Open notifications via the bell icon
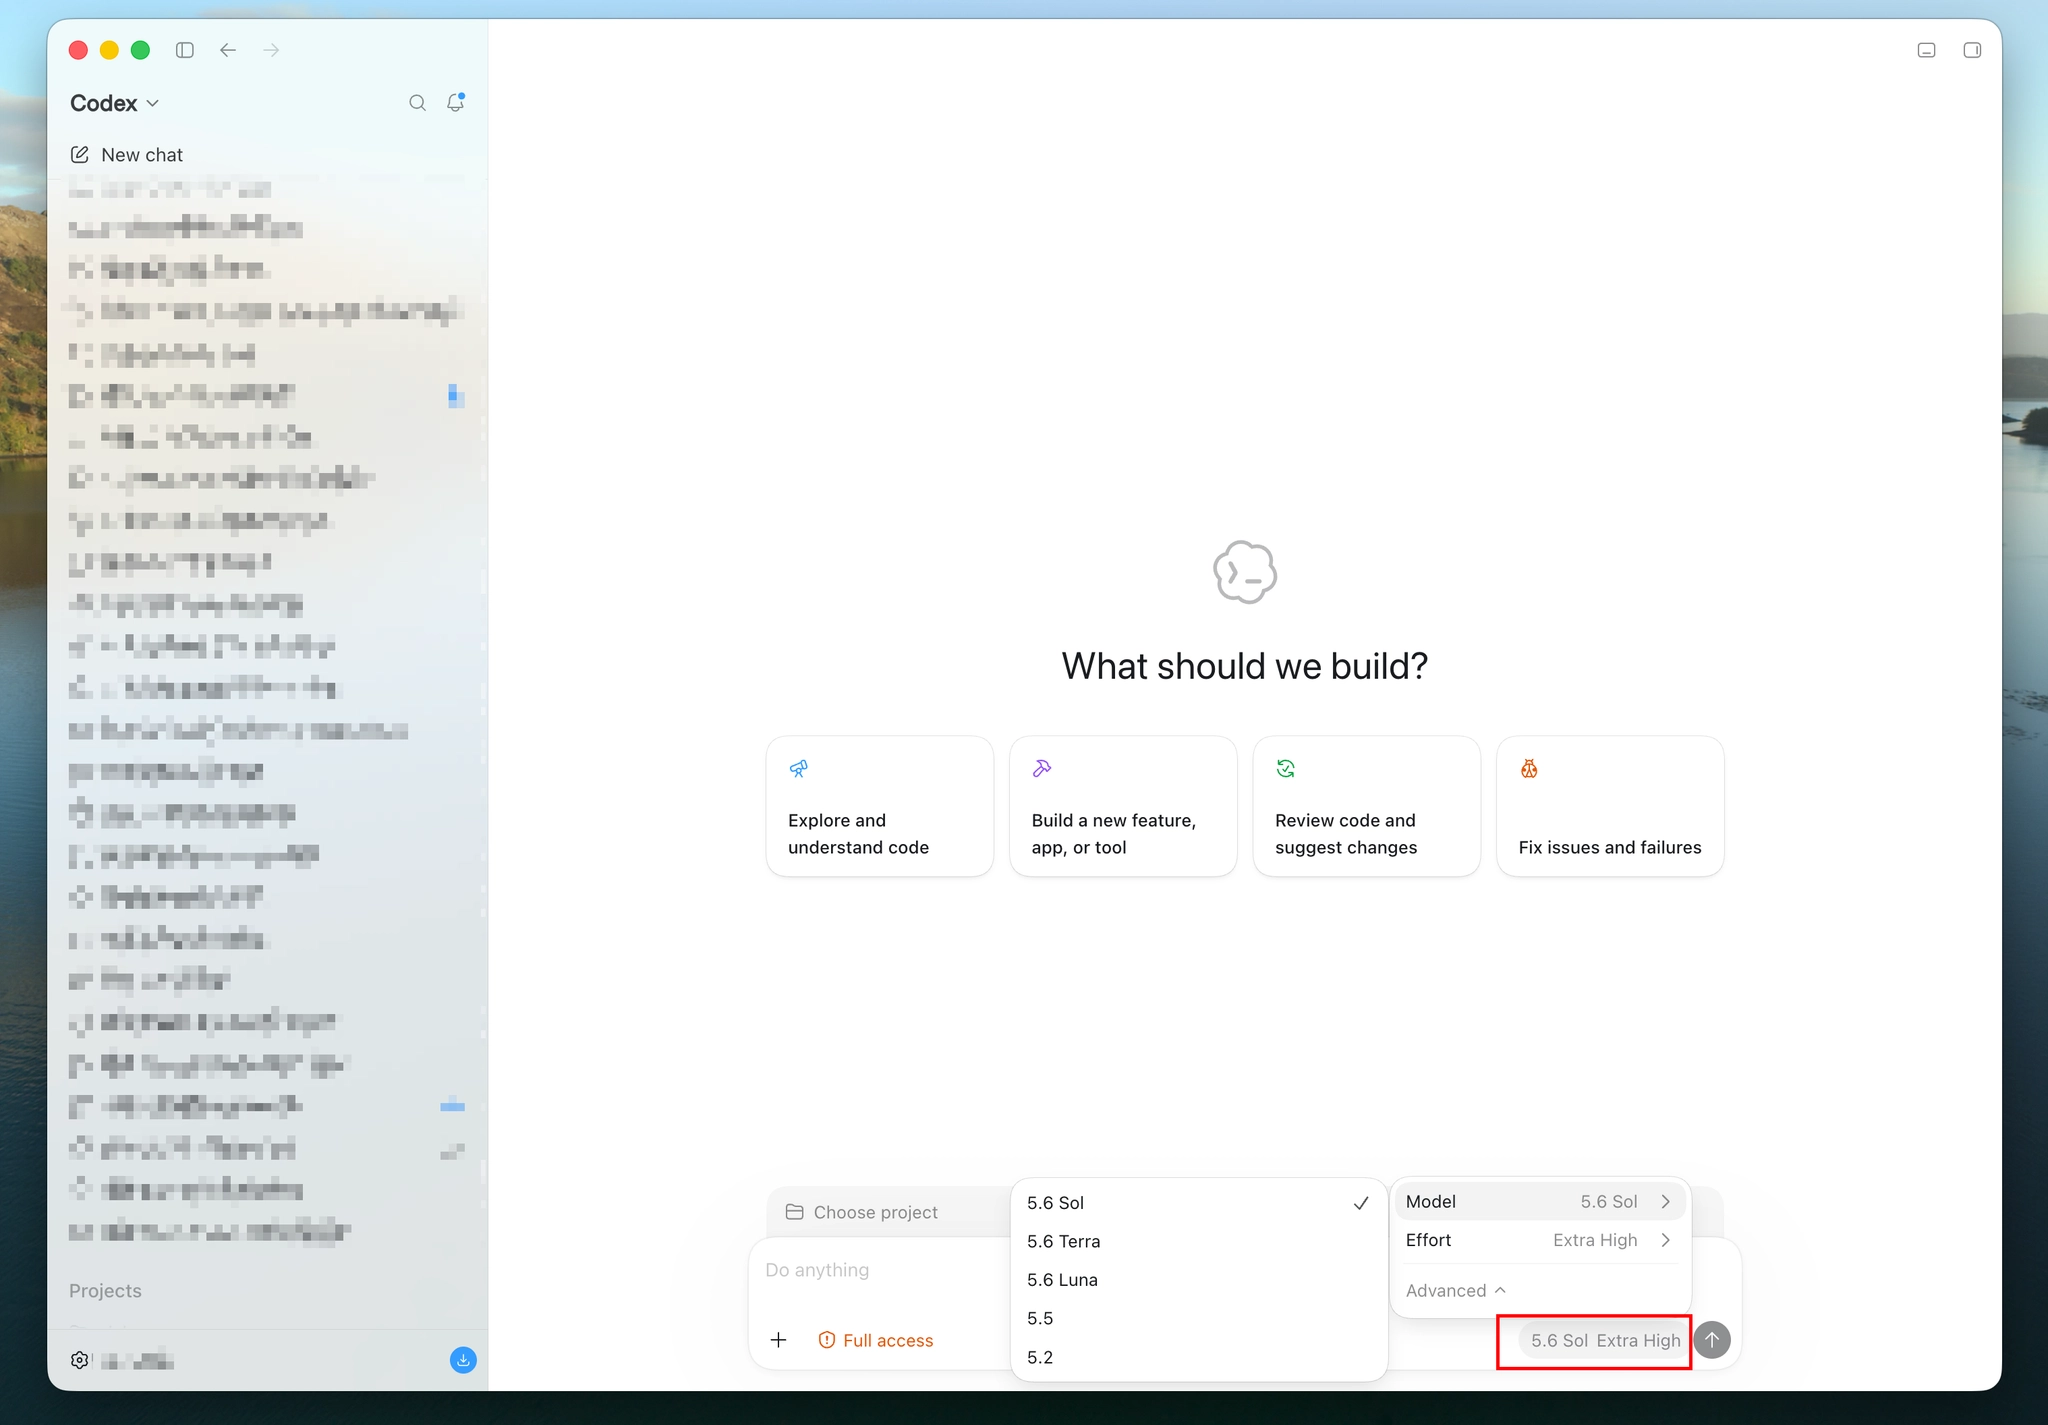Image resolution: width=2048 pixels, height=1425 pixels. click(456, 102)
